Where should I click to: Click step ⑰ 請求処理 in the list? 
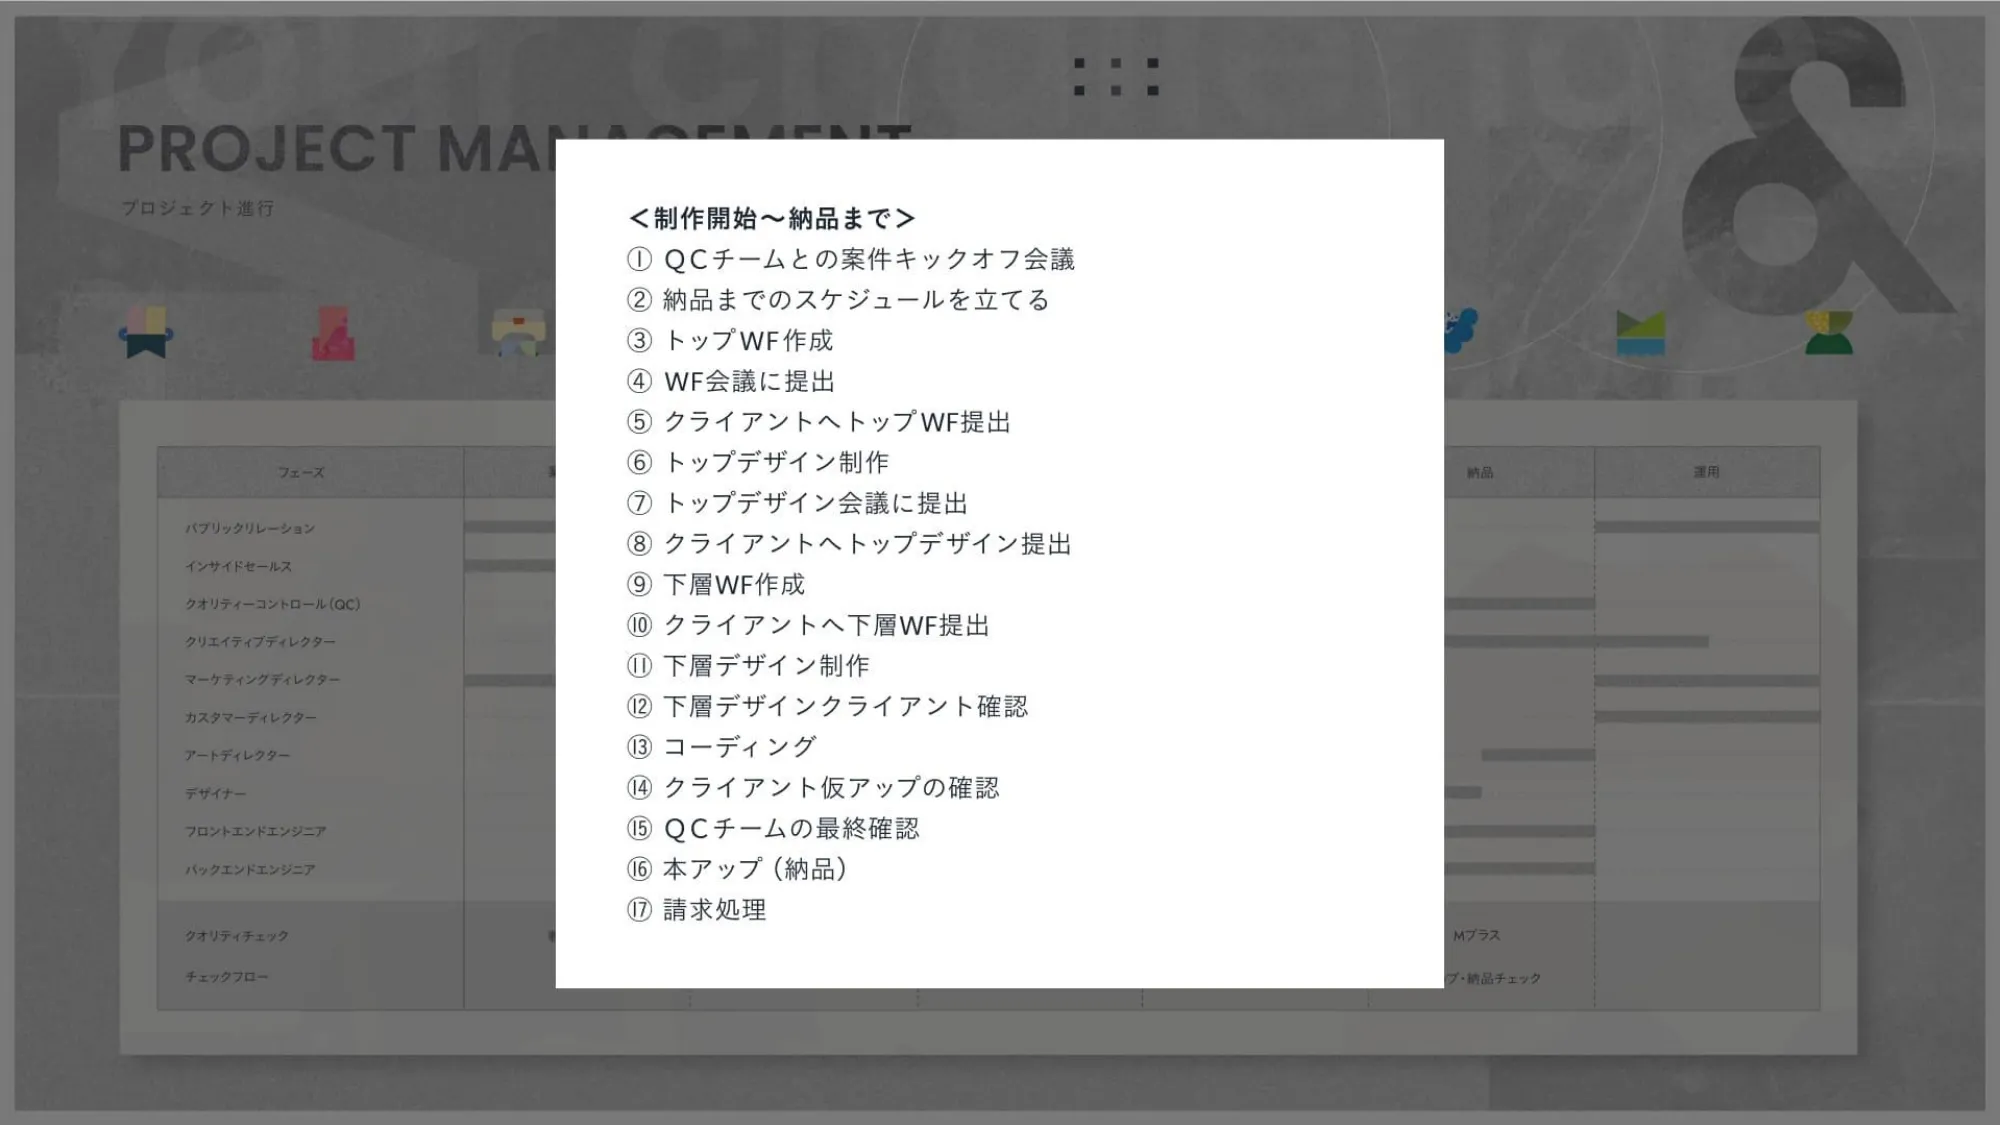click(x=697, y=910)
